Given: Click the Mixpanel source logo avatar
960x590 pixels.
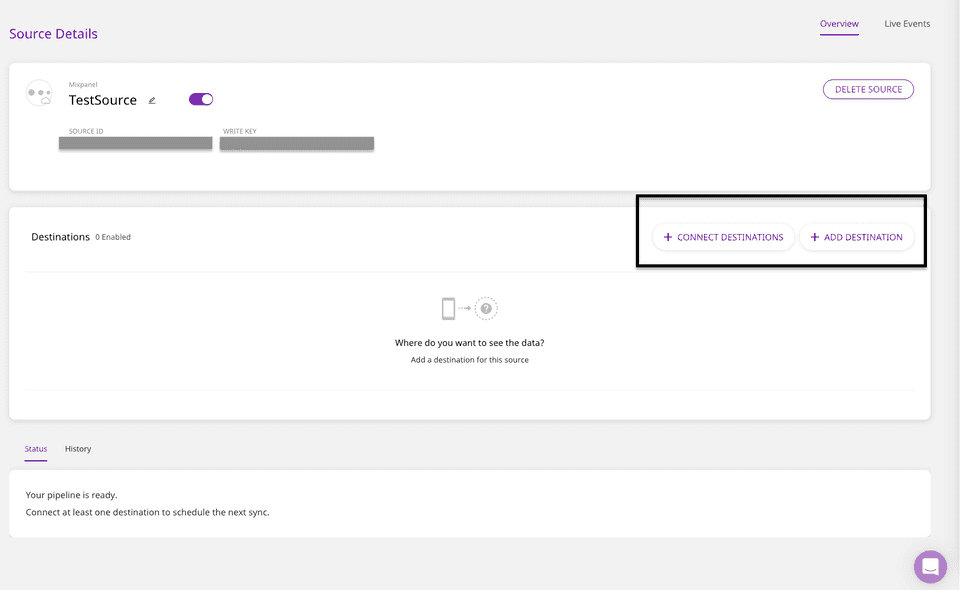Looking at the screenshot, I should 39,93.
